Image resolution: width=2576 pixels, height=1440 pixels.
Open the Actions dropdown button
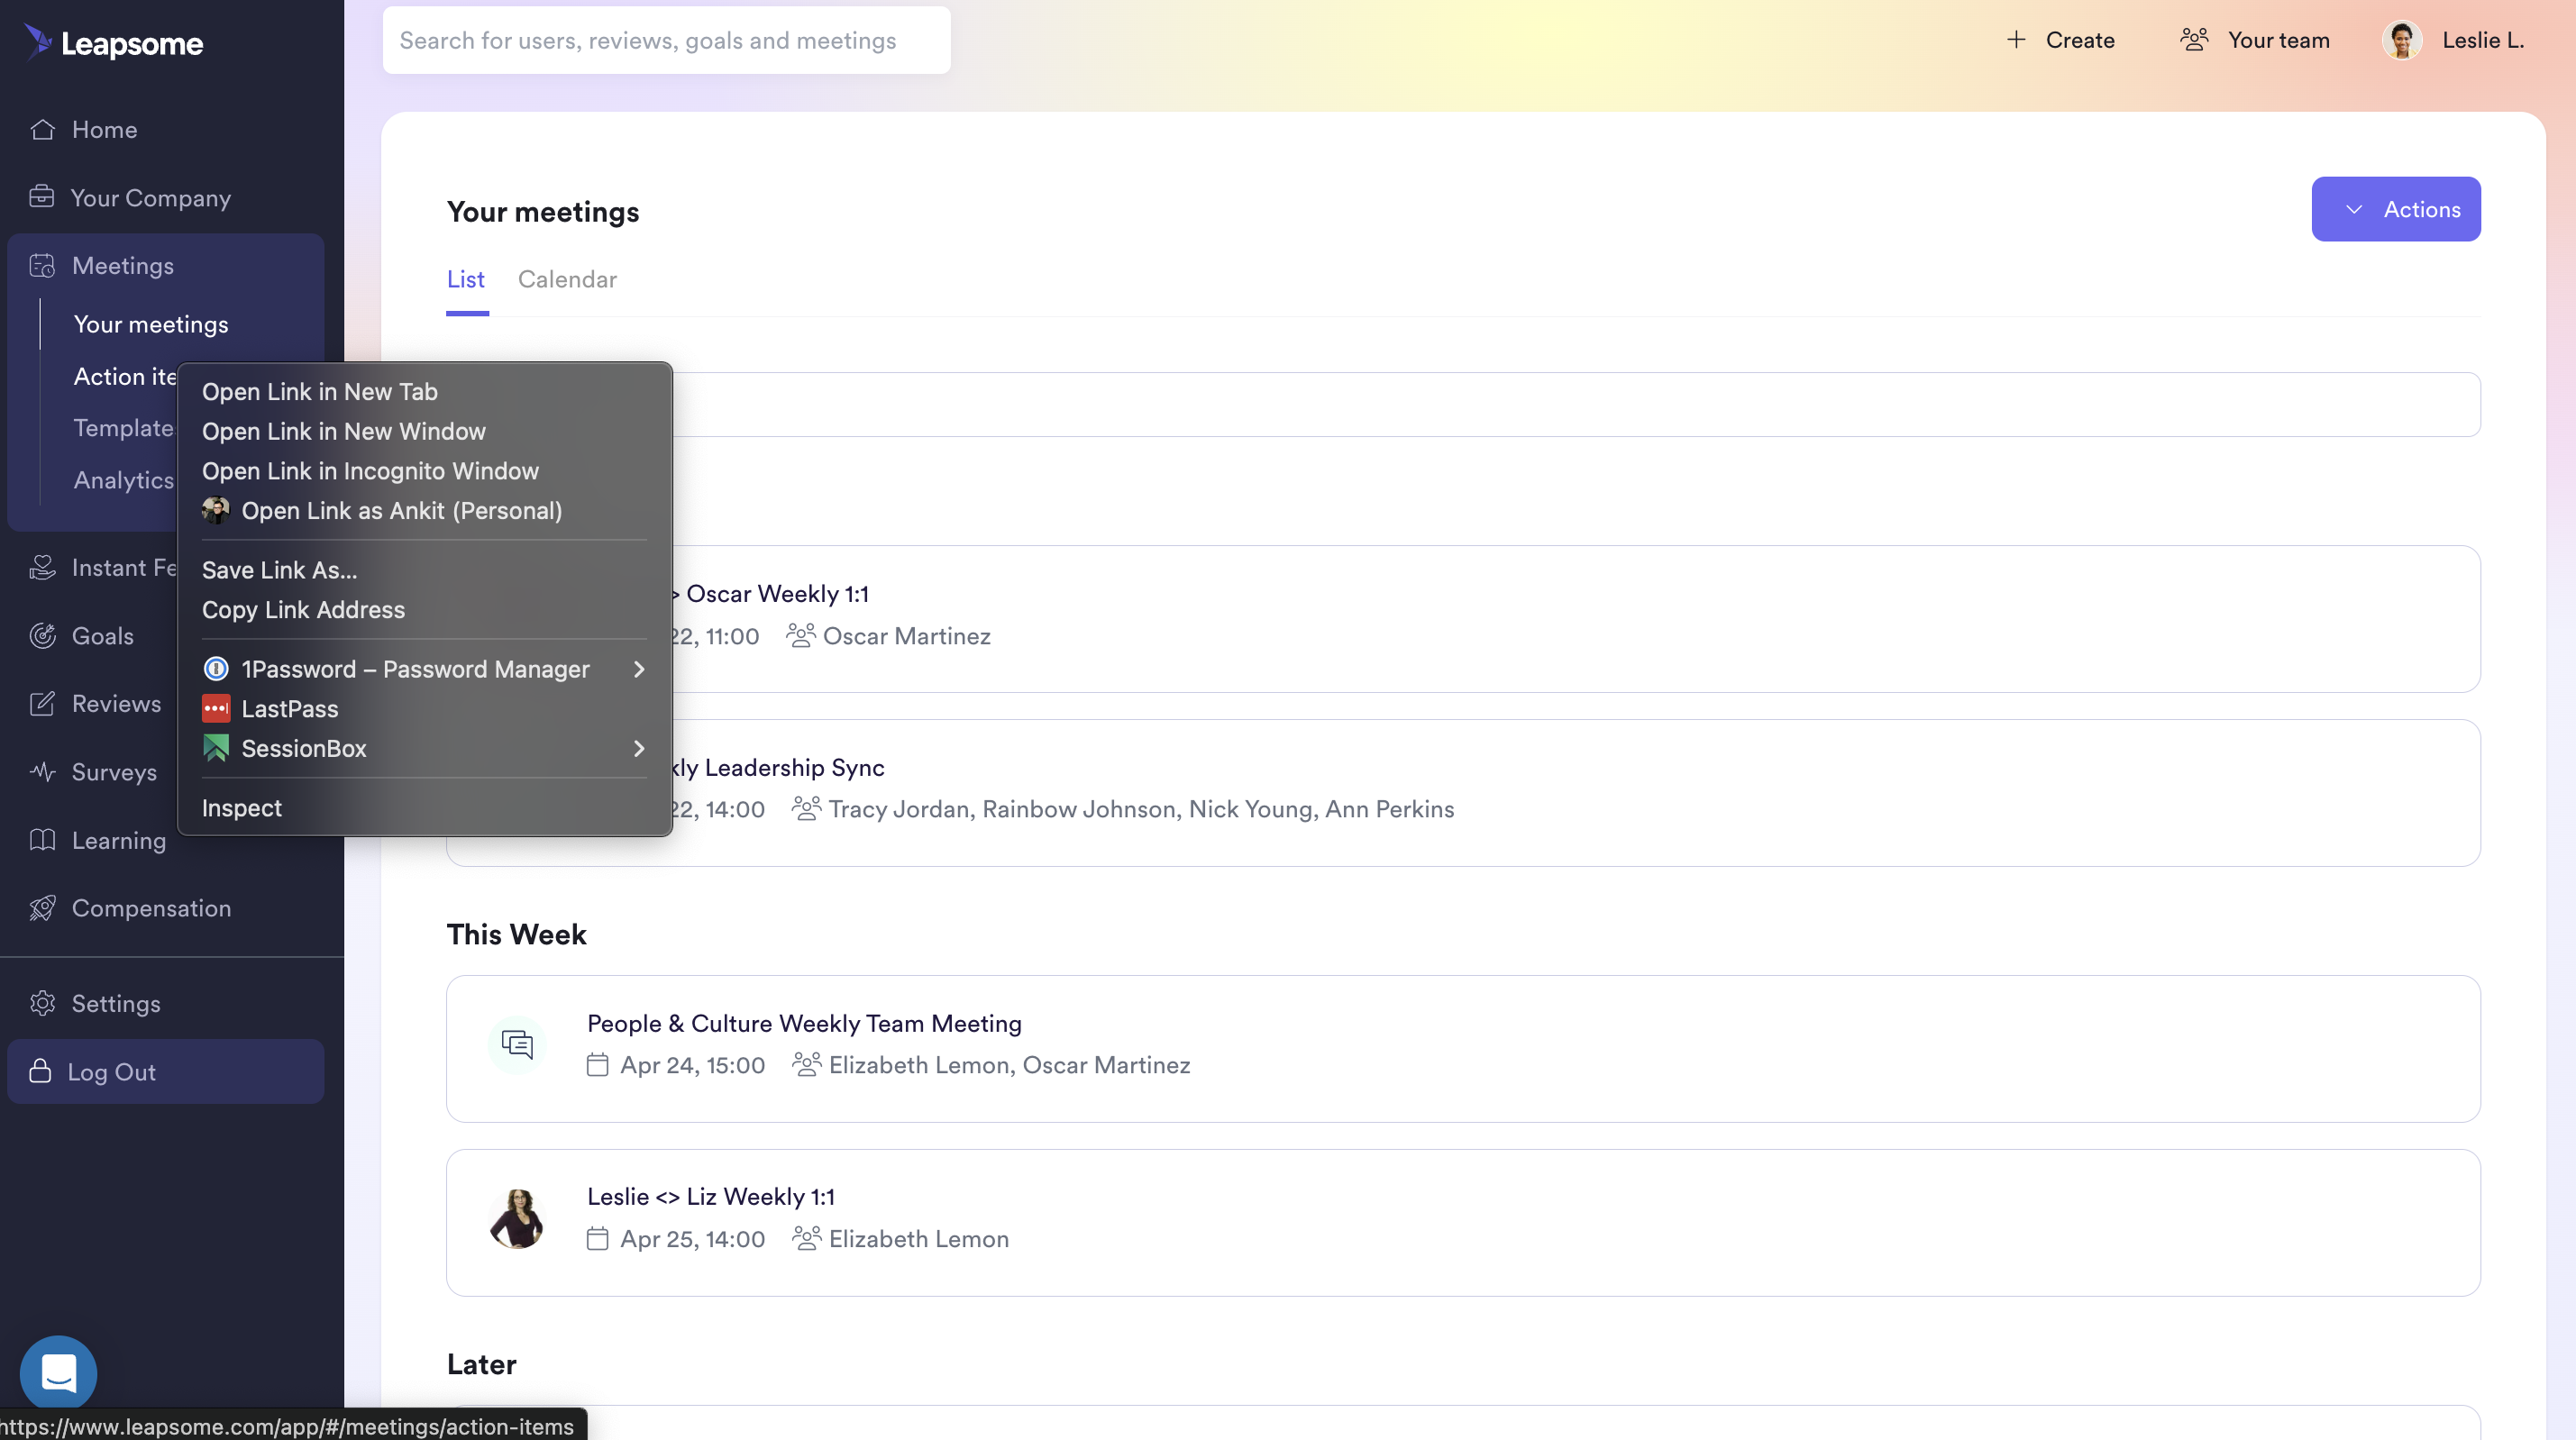2396,209
